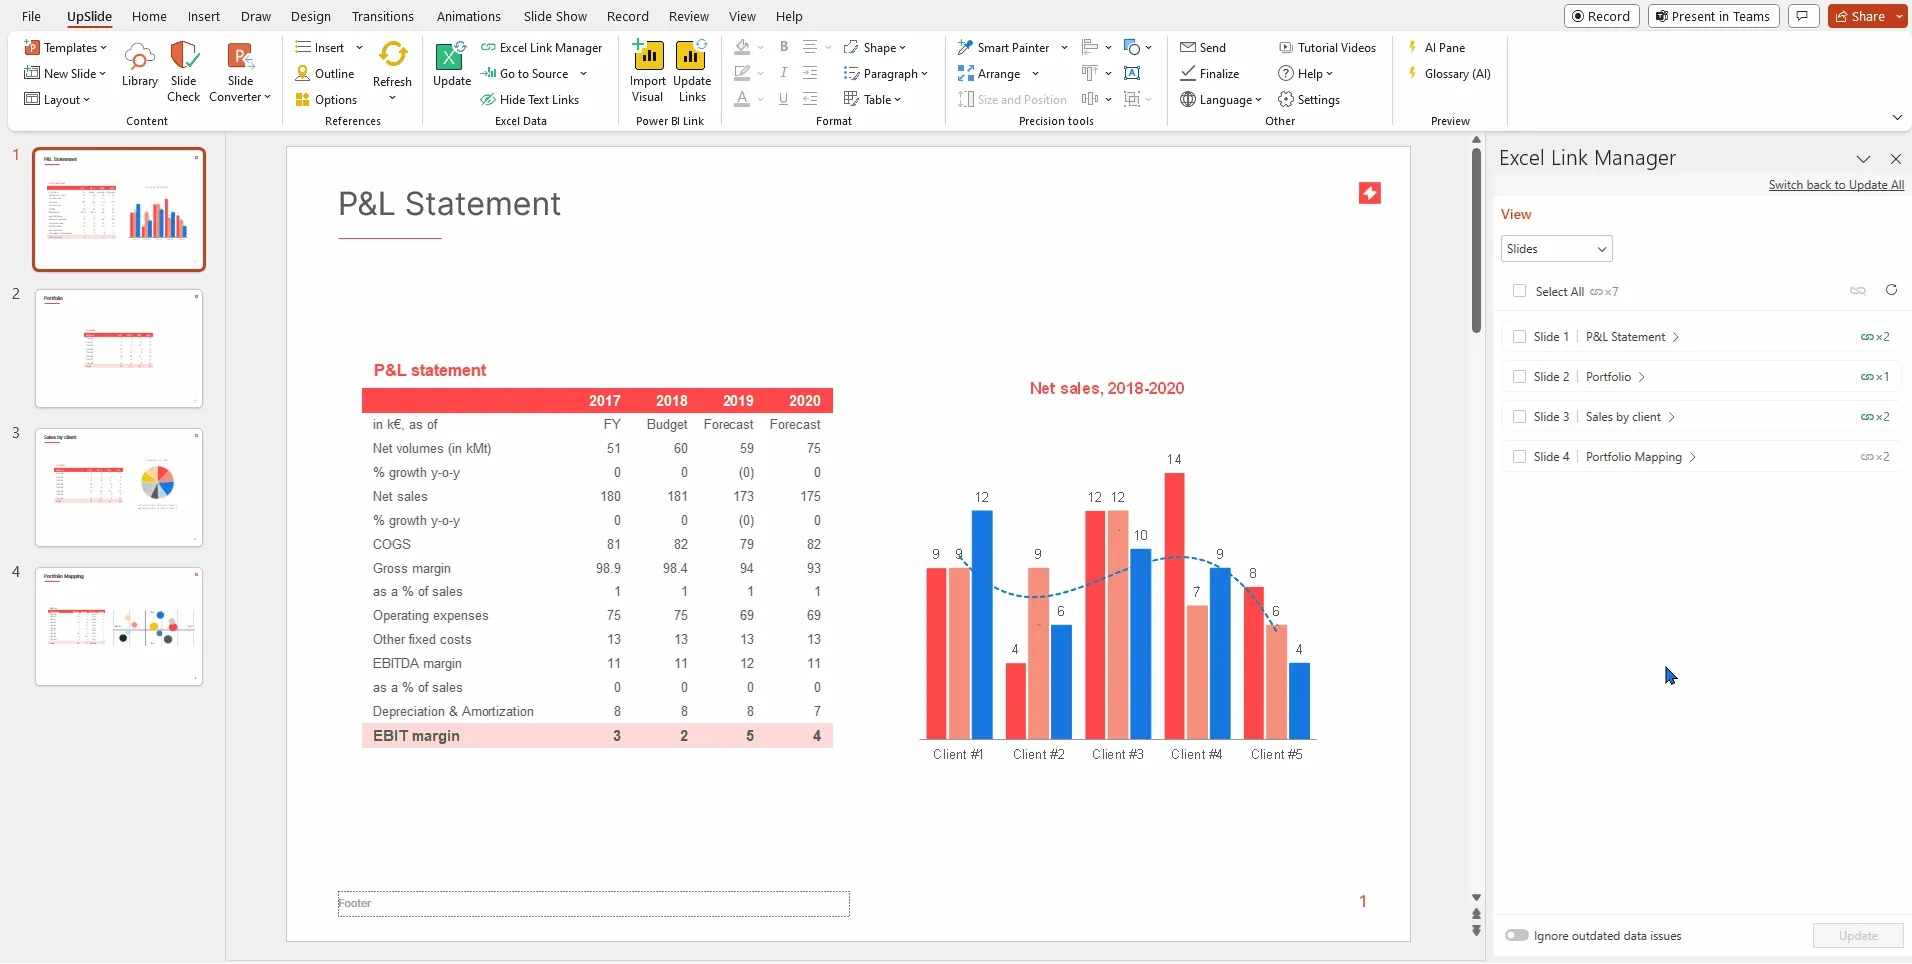Open the Slide Converter

point(240,72)
